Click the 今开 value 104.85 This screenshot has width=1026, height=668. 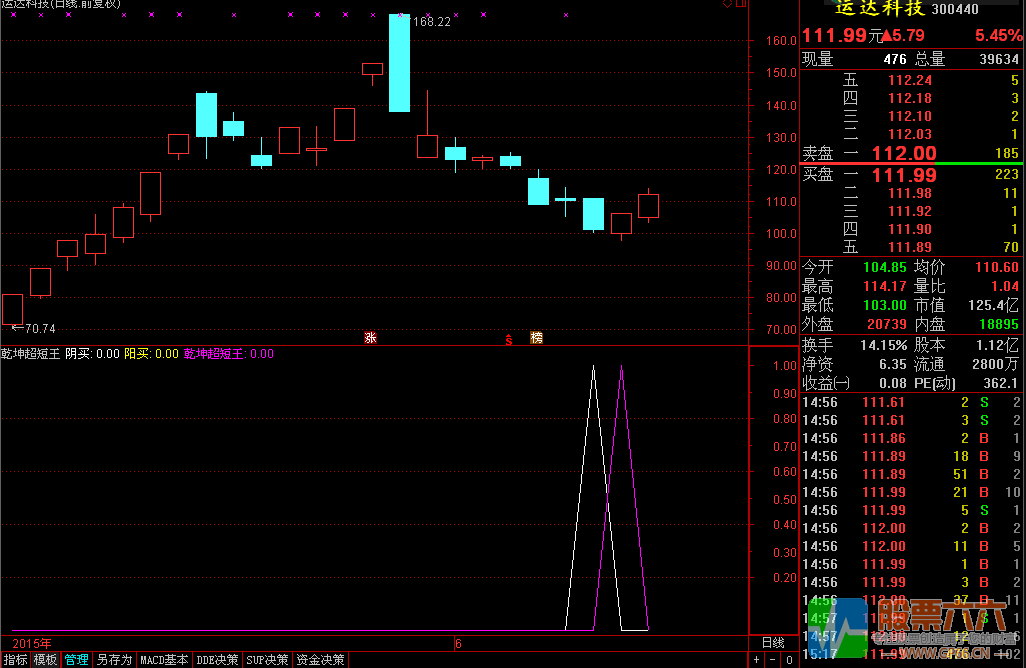(885, 267)
